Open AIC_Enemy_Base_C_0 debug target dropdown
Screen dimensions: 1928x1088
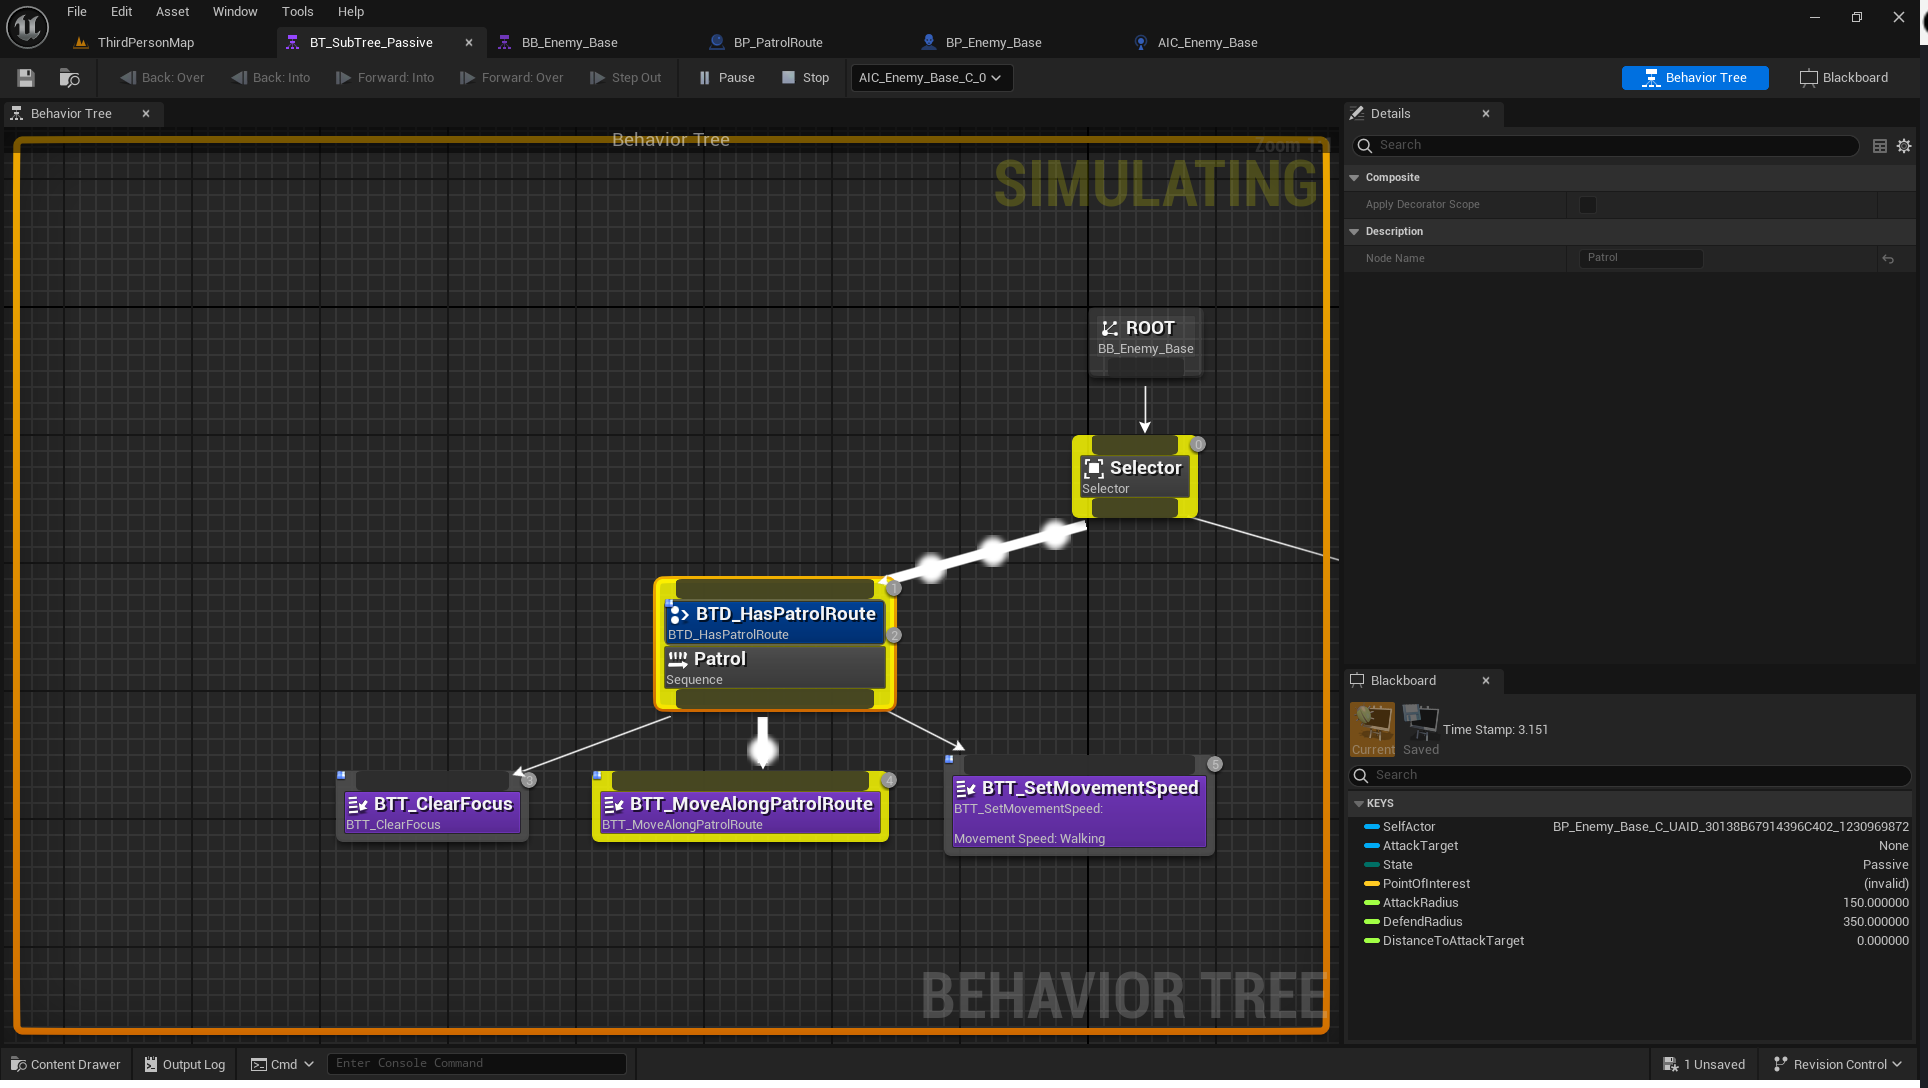(x=931, y=78)
